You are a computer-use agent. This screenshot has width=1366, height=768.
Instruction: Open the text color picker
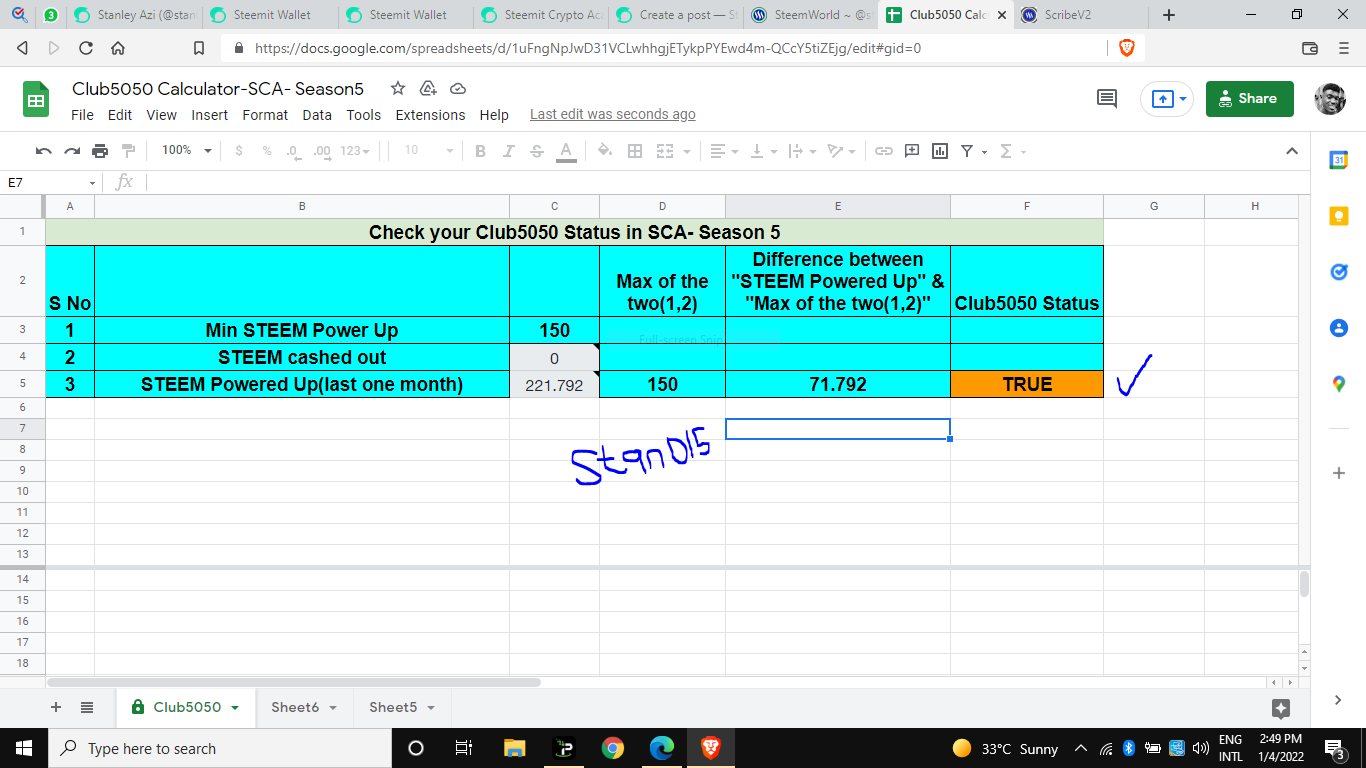(x=565, y=151)
